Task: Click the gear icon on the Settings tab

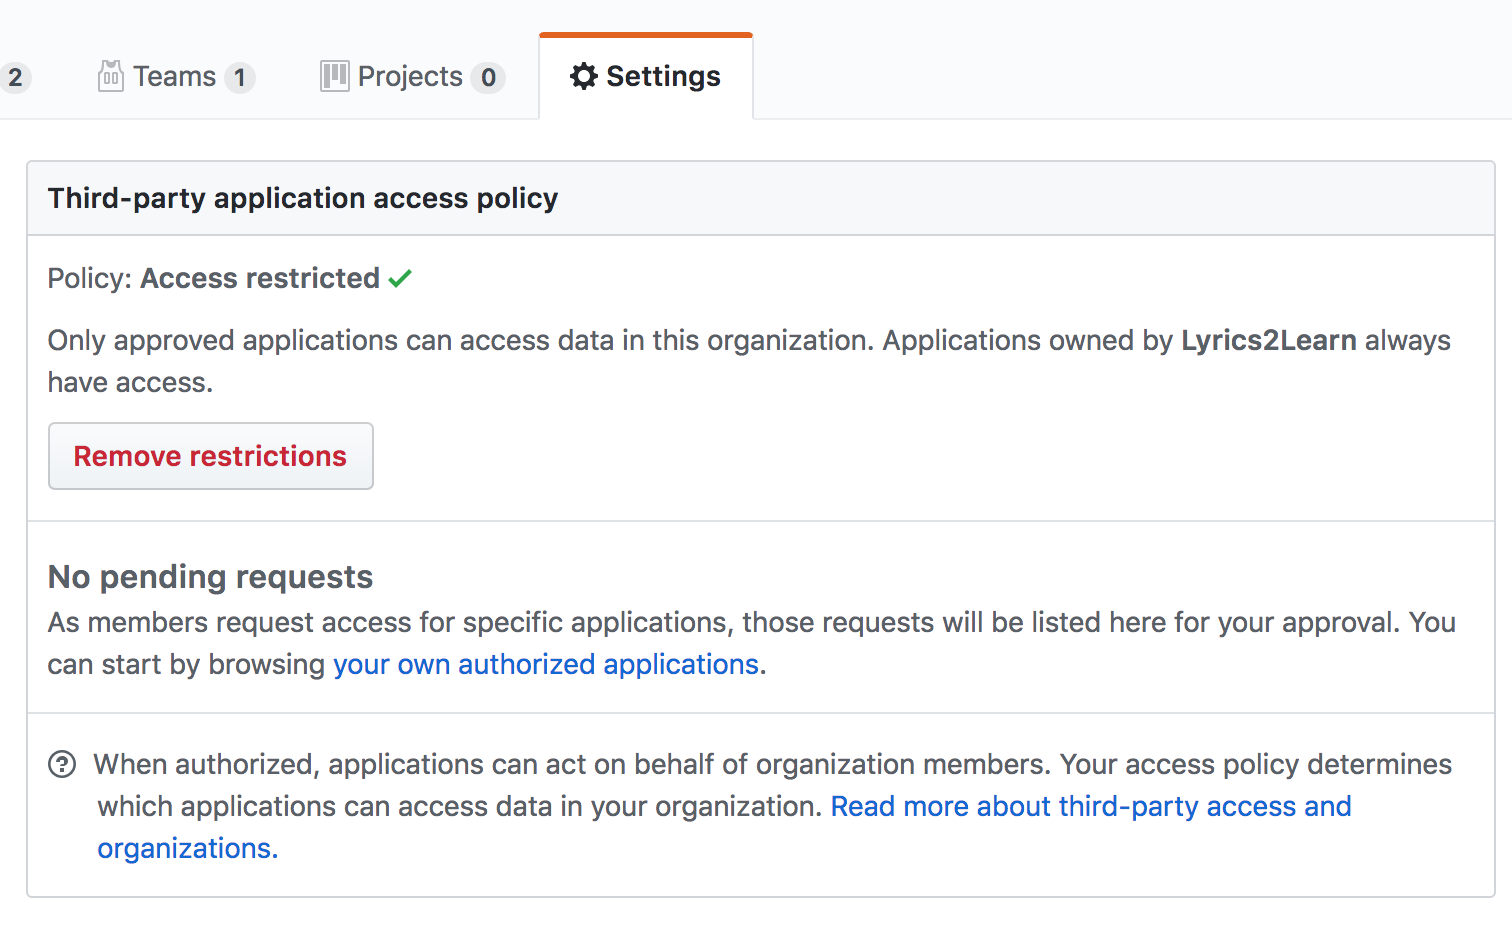Action: [584, 76]
